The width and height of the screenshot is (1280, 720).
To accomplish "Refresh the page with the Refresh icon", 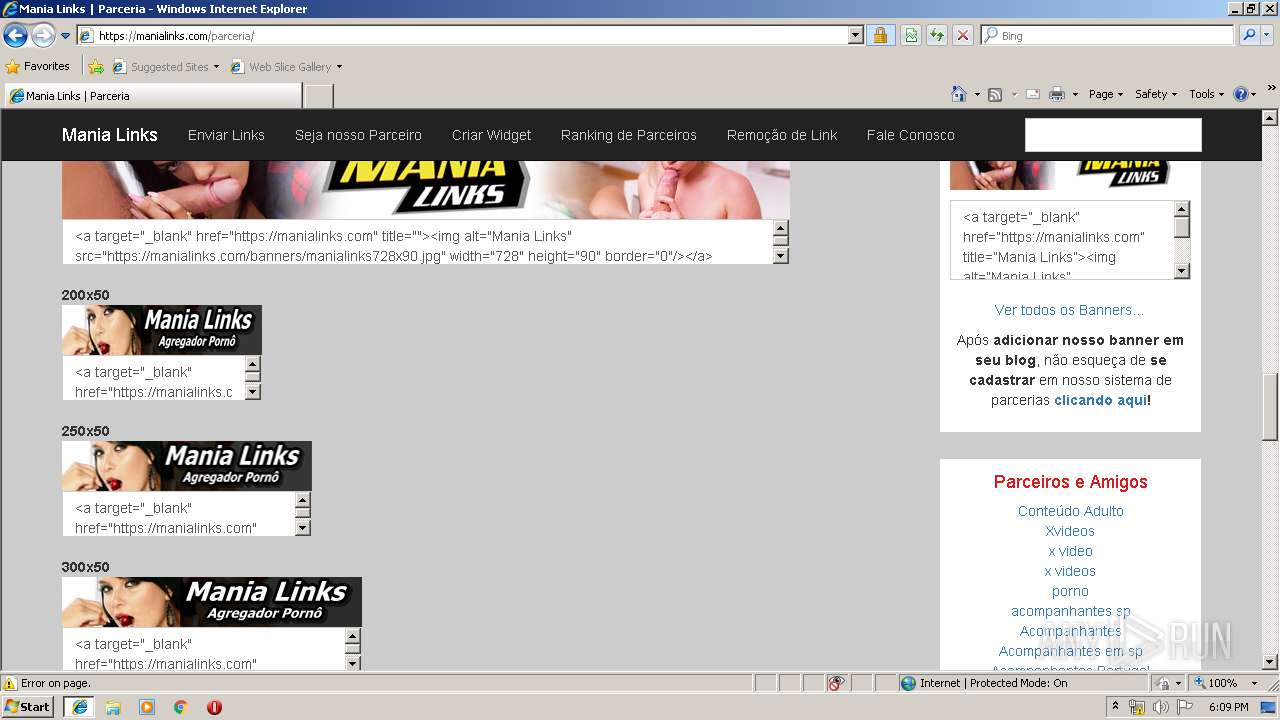I will point(937,35).
